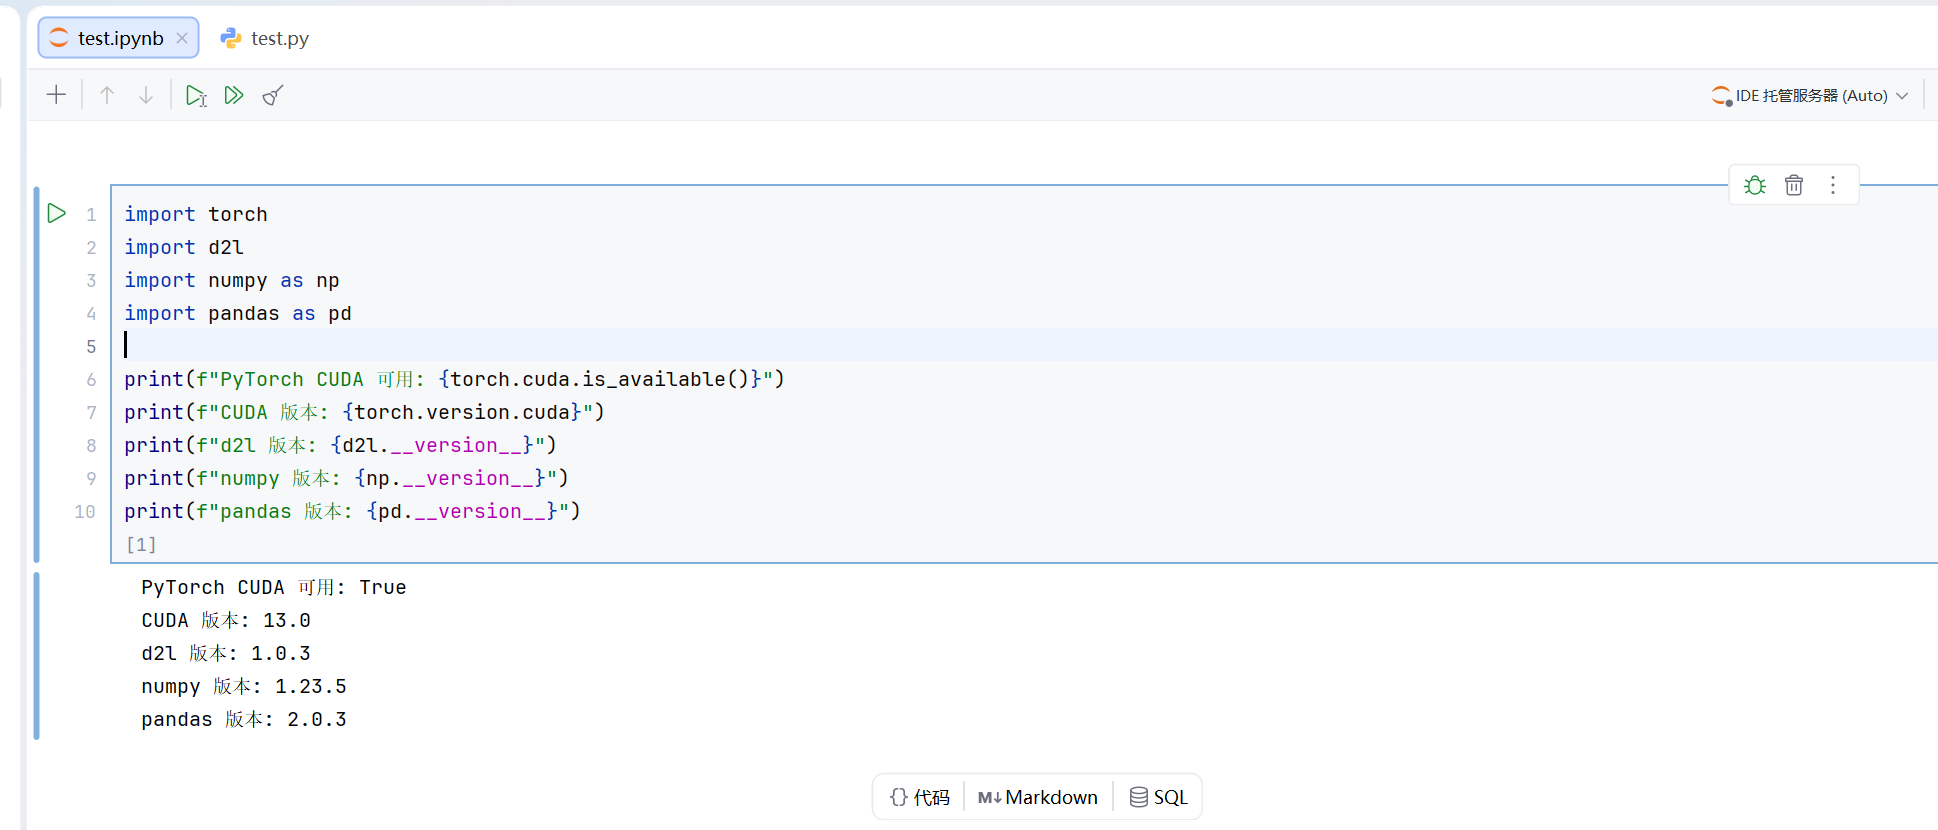Viewport: 1938px width, 830px height.
Task: Click output 'CUDA 版本: 13.0'
Action: click(226, 620)
